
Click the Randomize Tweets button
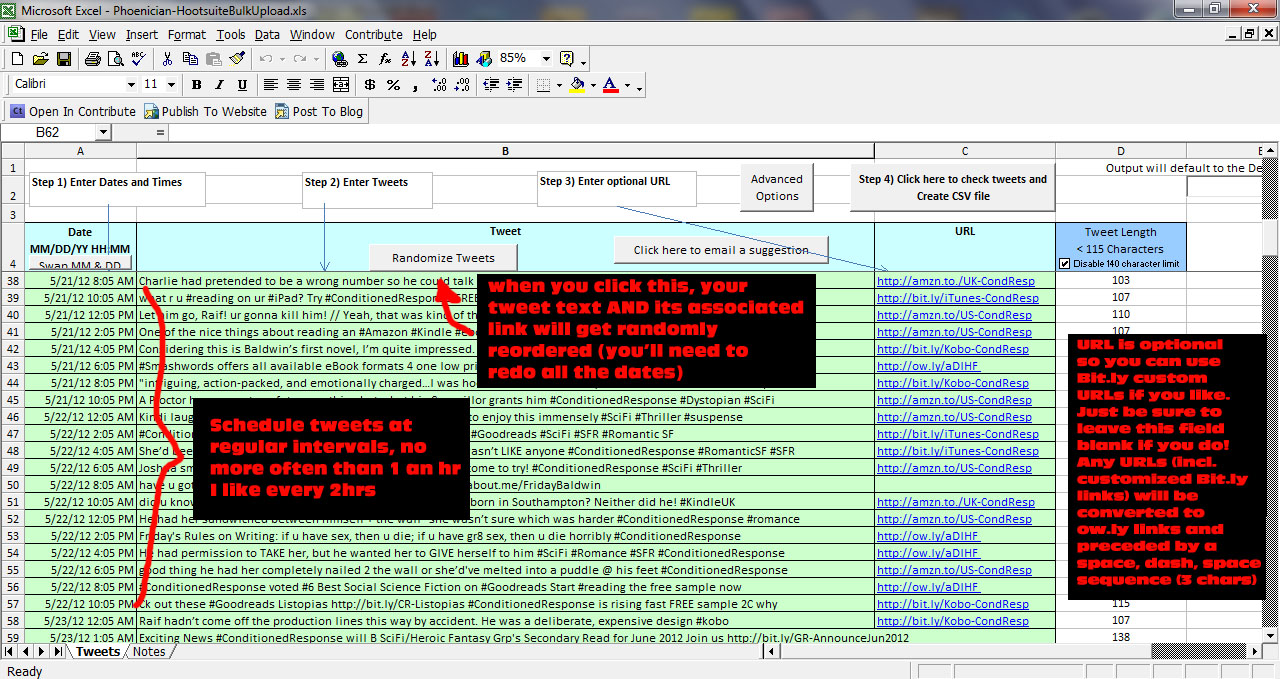[443, 258]
